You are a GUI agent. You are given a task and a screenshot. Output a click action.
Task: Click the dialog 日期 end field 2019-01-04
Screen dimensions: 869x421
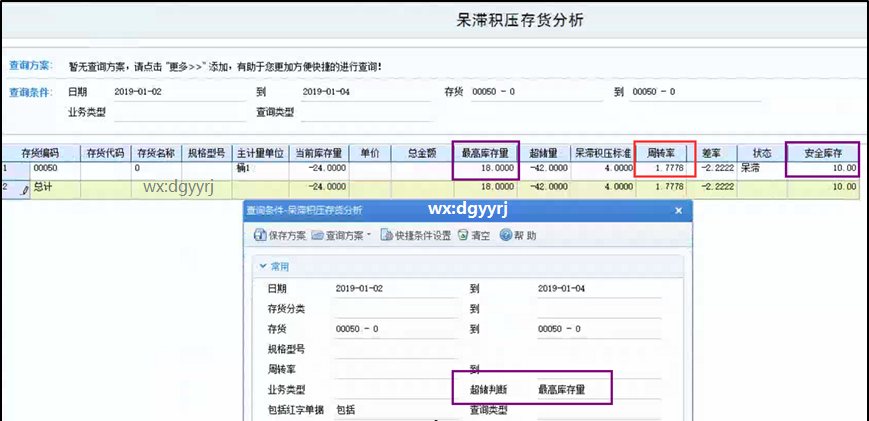(599, 289)
